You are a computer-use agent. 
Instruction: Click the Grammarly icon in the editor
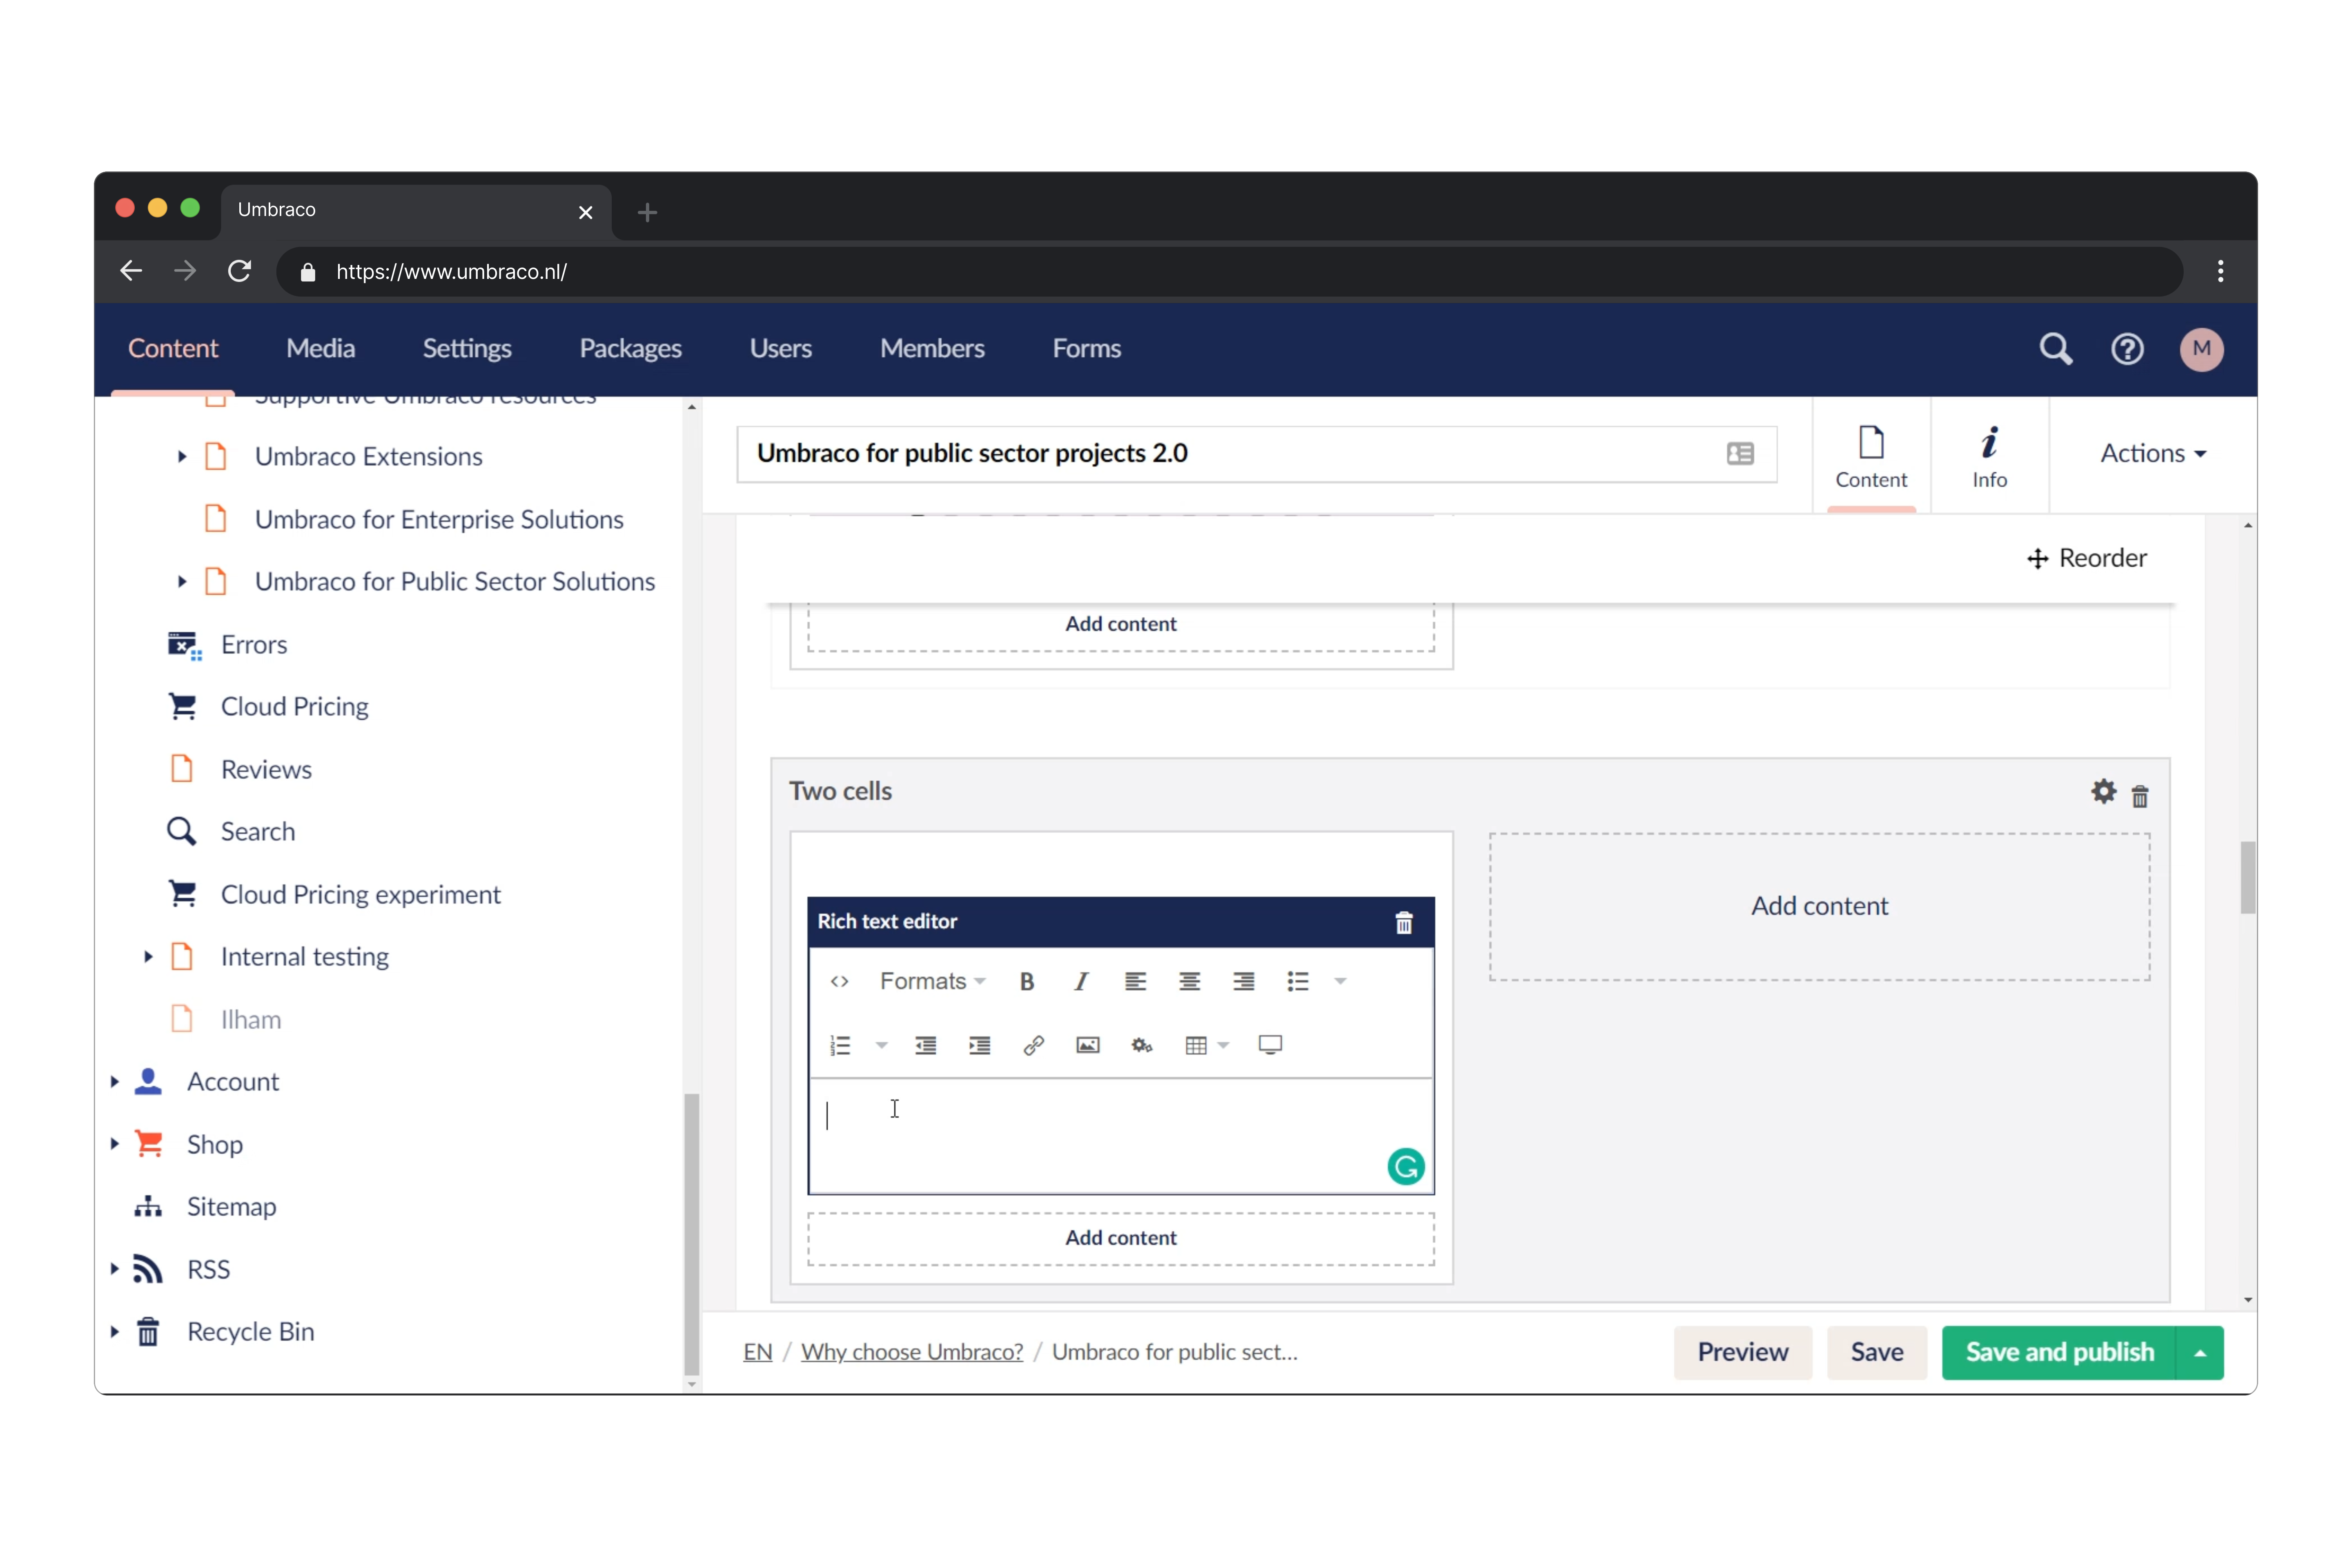[1405, 1166]
